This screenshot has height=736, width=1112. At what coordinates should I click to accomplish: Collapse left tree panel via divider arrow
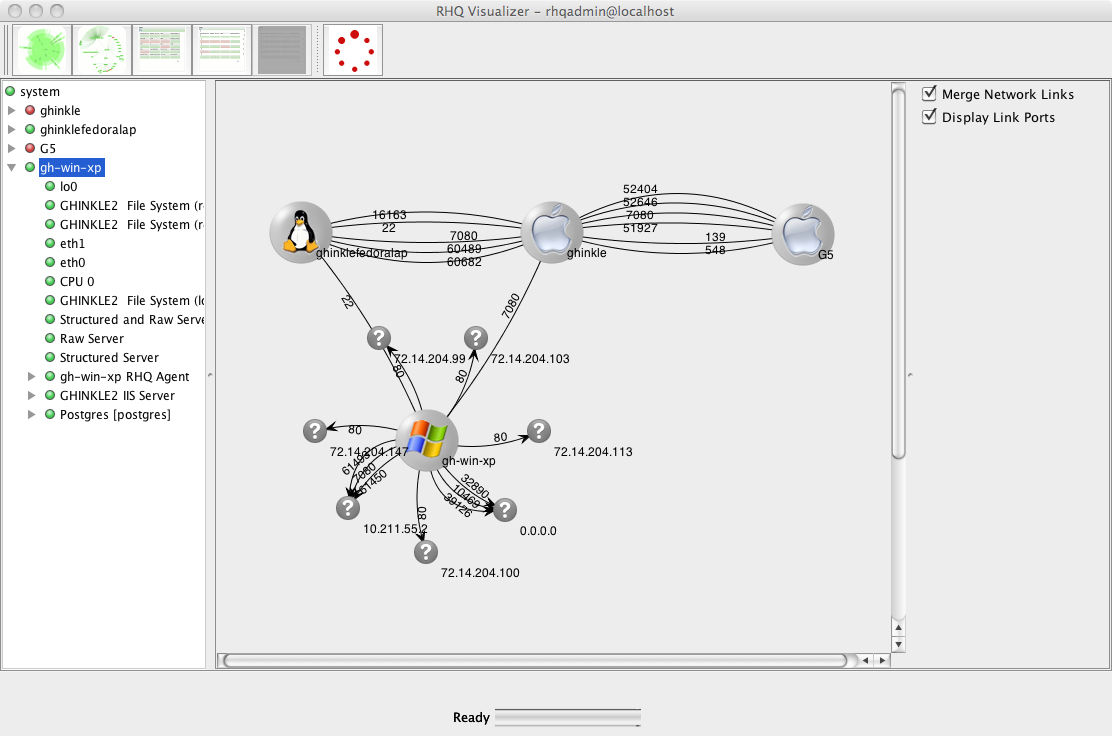[210, 374]
